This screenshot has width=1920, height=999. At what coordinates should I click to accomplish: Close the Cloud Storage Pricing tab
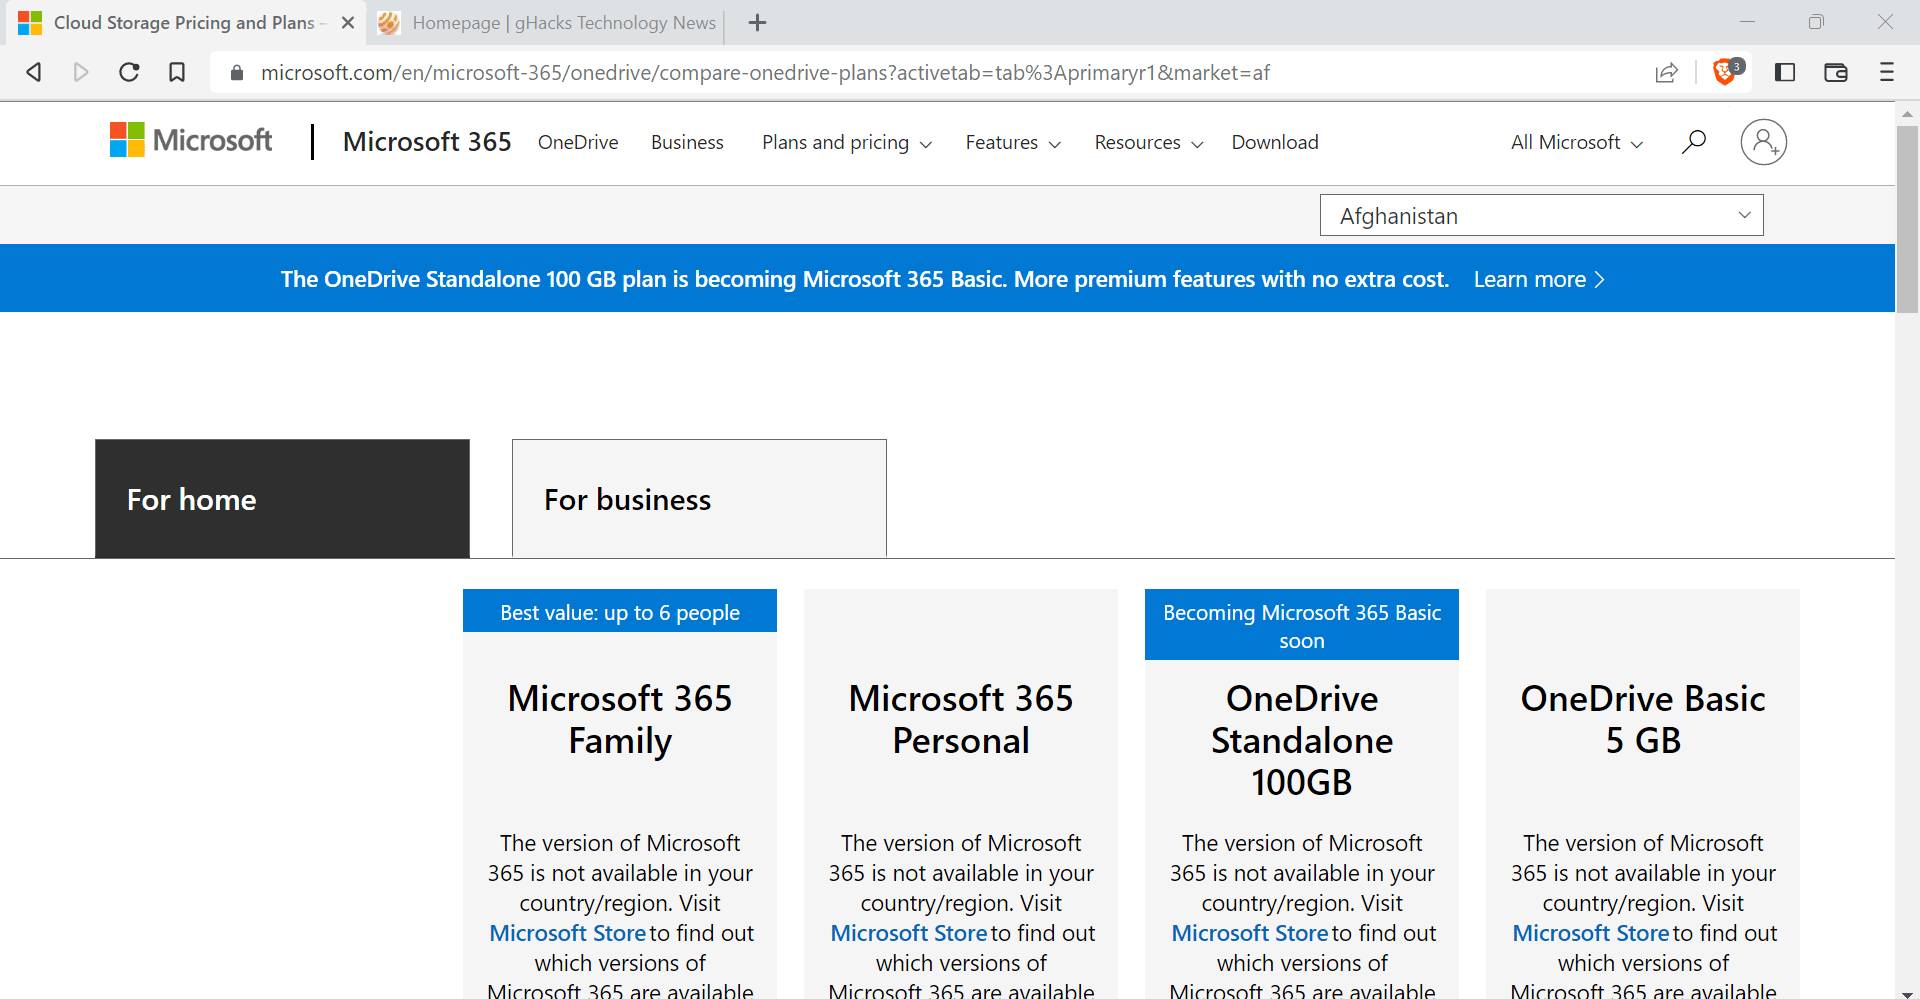coord(348,22)
